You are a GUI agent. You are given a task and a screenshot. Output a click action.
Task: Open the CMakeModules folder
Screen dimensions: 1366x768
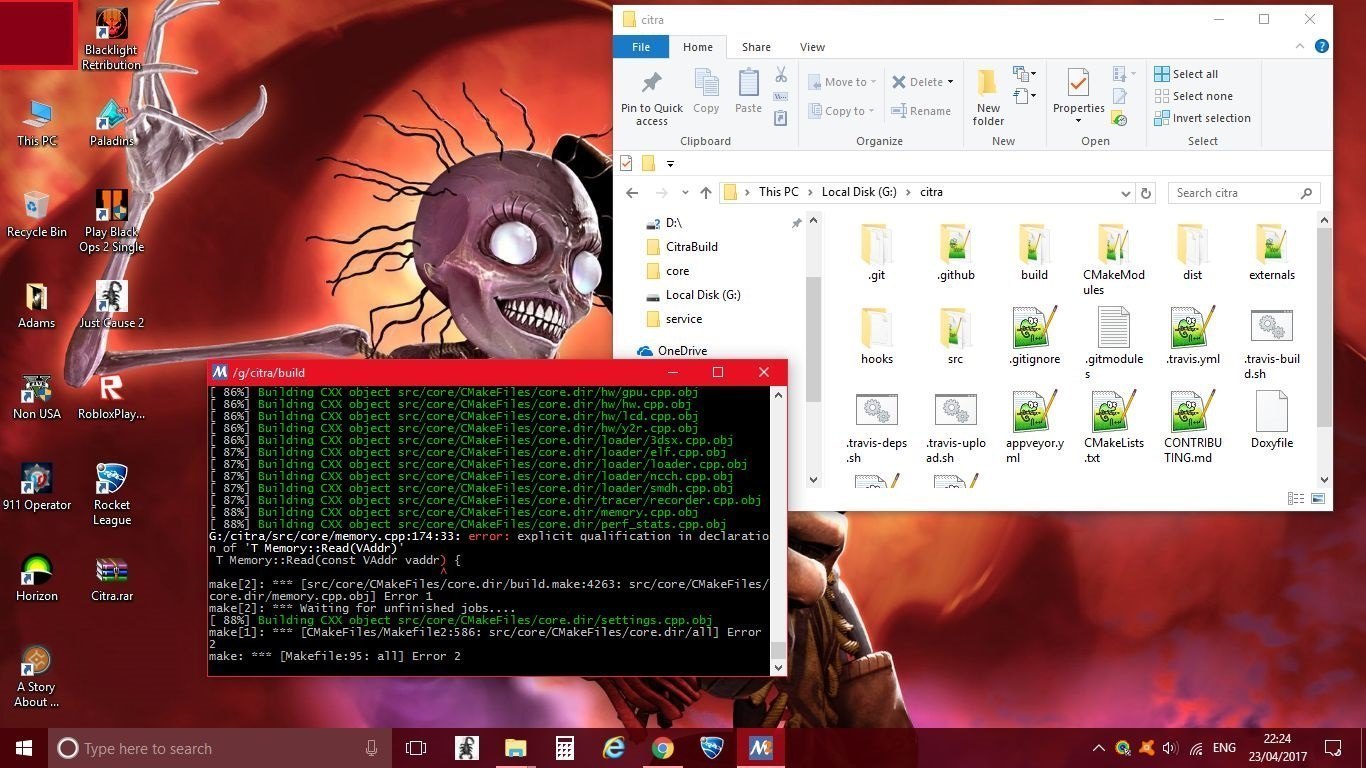pyautogui.click(x=1113, y=260)
